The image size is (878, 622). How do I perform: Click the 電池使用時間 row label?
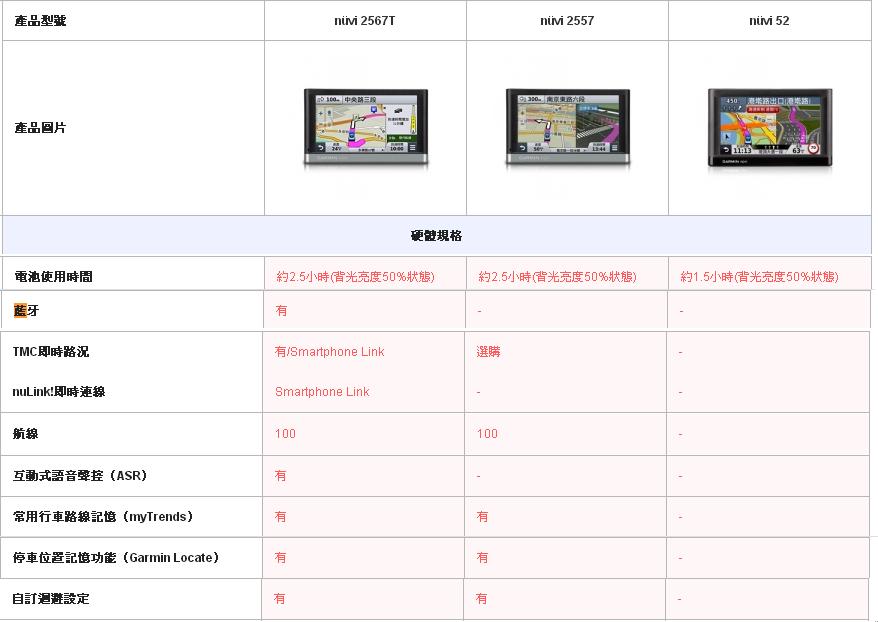click(54, 277)
